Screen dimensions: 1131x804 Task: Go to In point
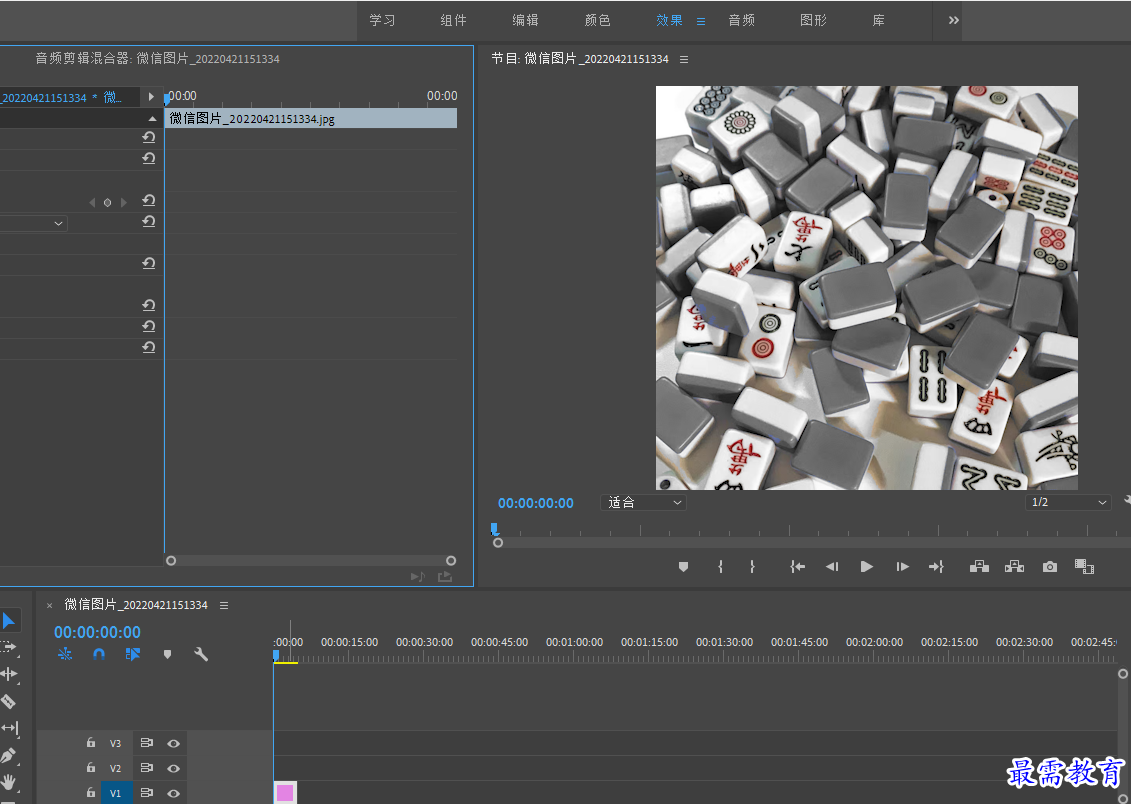[797, 567]
